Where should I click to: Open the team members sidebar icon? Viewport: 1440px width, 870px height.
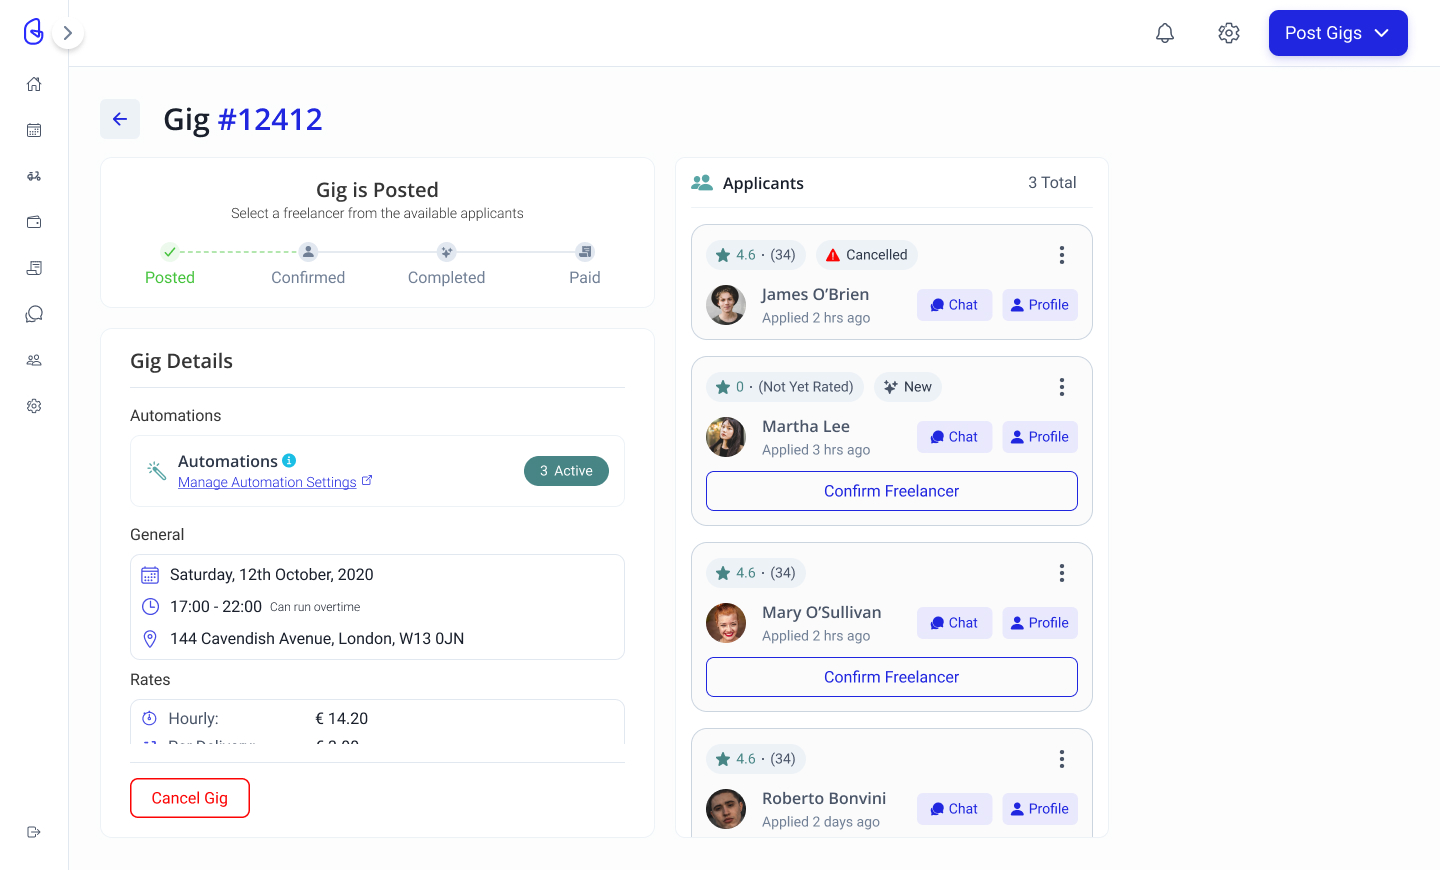(x=34, y=360)
